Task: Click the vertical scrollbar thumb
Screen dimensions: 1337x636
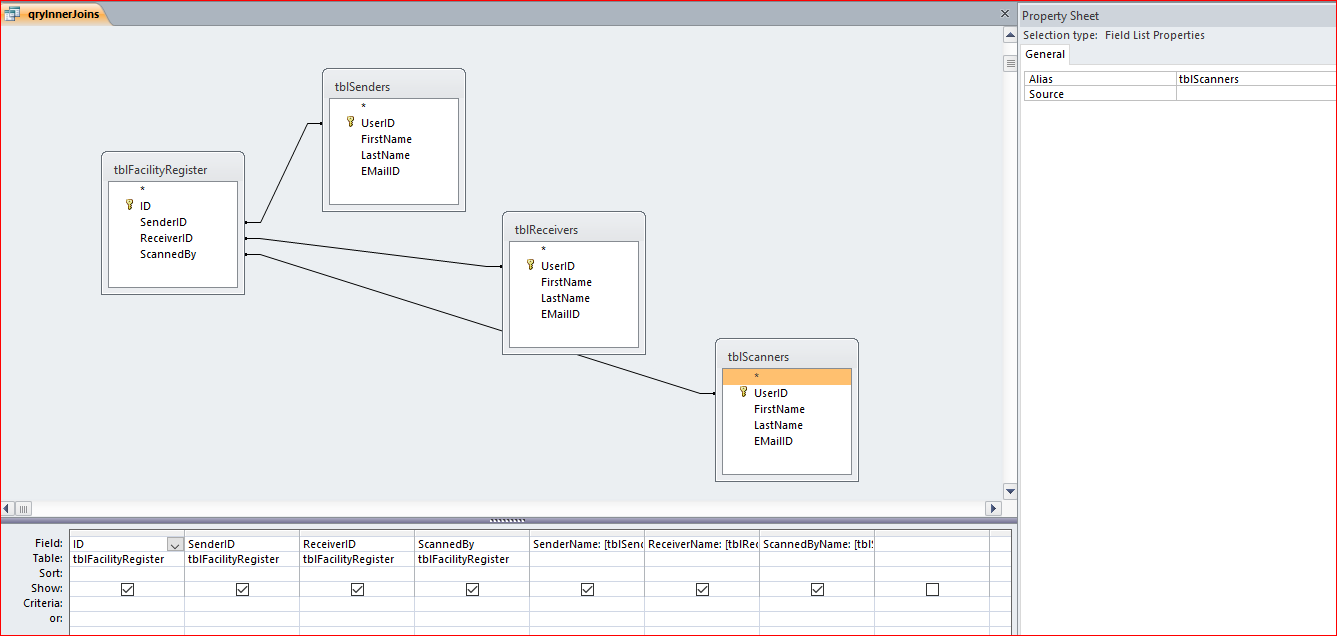Action: point(1010,63)
